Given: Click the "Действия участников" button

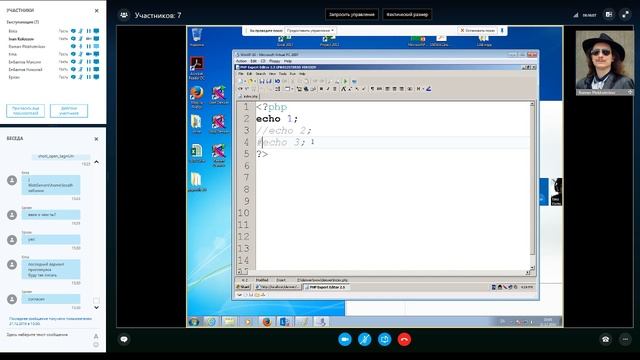Looking at the screenshot, I should pos(69,111).
